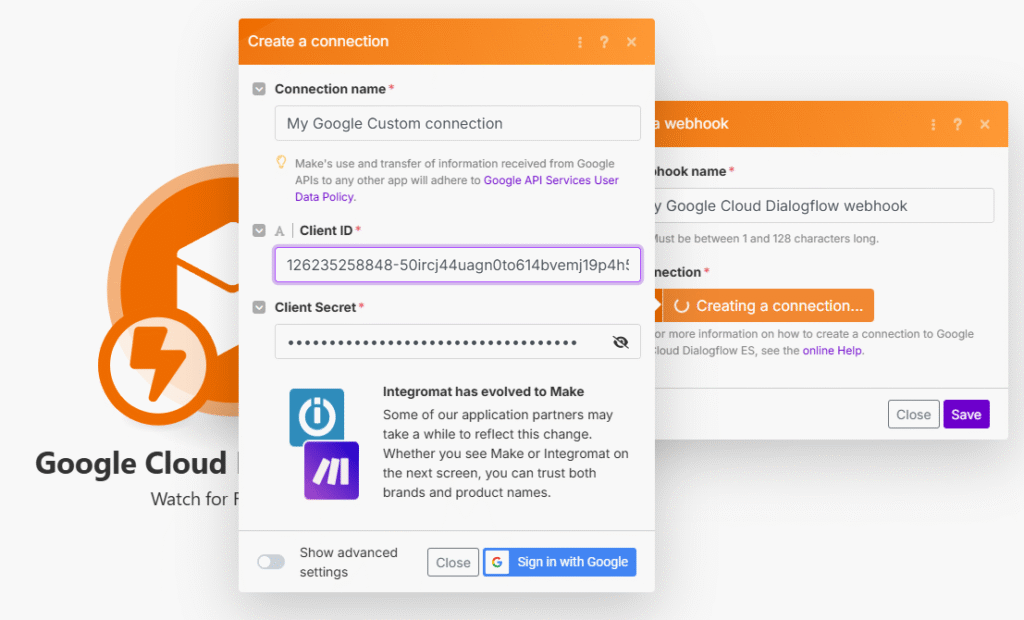Open the three-dot menu in Create a connection header
Image resolution: width=1024 pixels, height=620 pixels.
580,42
